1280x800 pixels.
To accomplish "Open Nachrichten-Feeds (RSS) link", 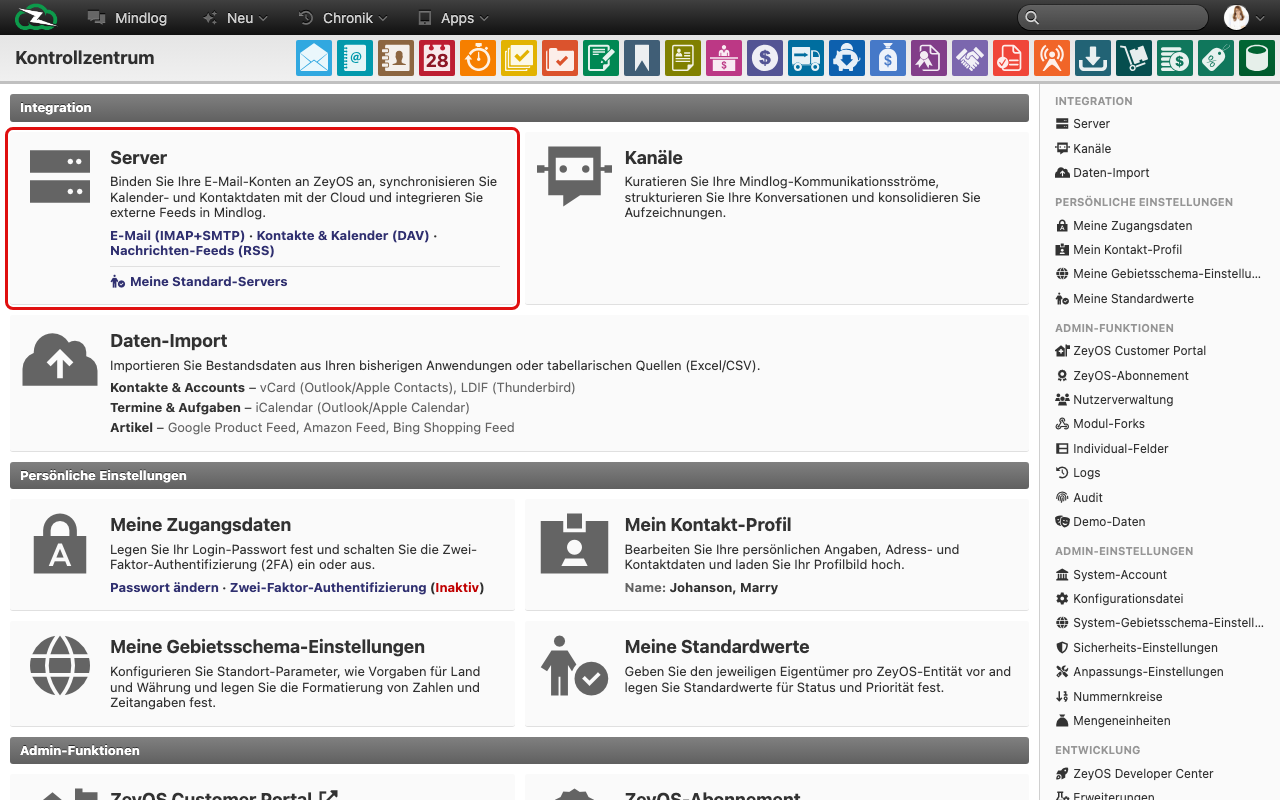I will [x=192, y=250].
